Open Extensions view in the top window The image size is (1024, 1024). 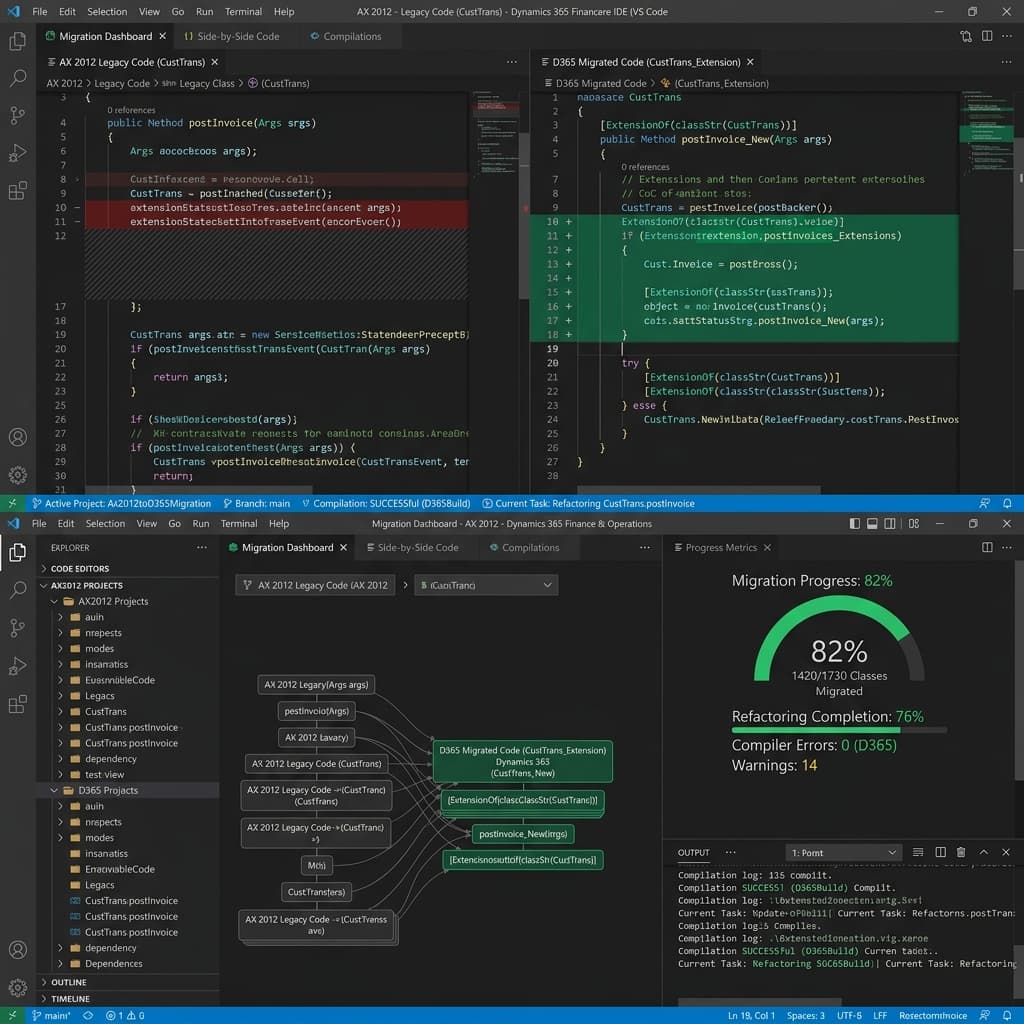pyautogui.click(x=18, y=191)
